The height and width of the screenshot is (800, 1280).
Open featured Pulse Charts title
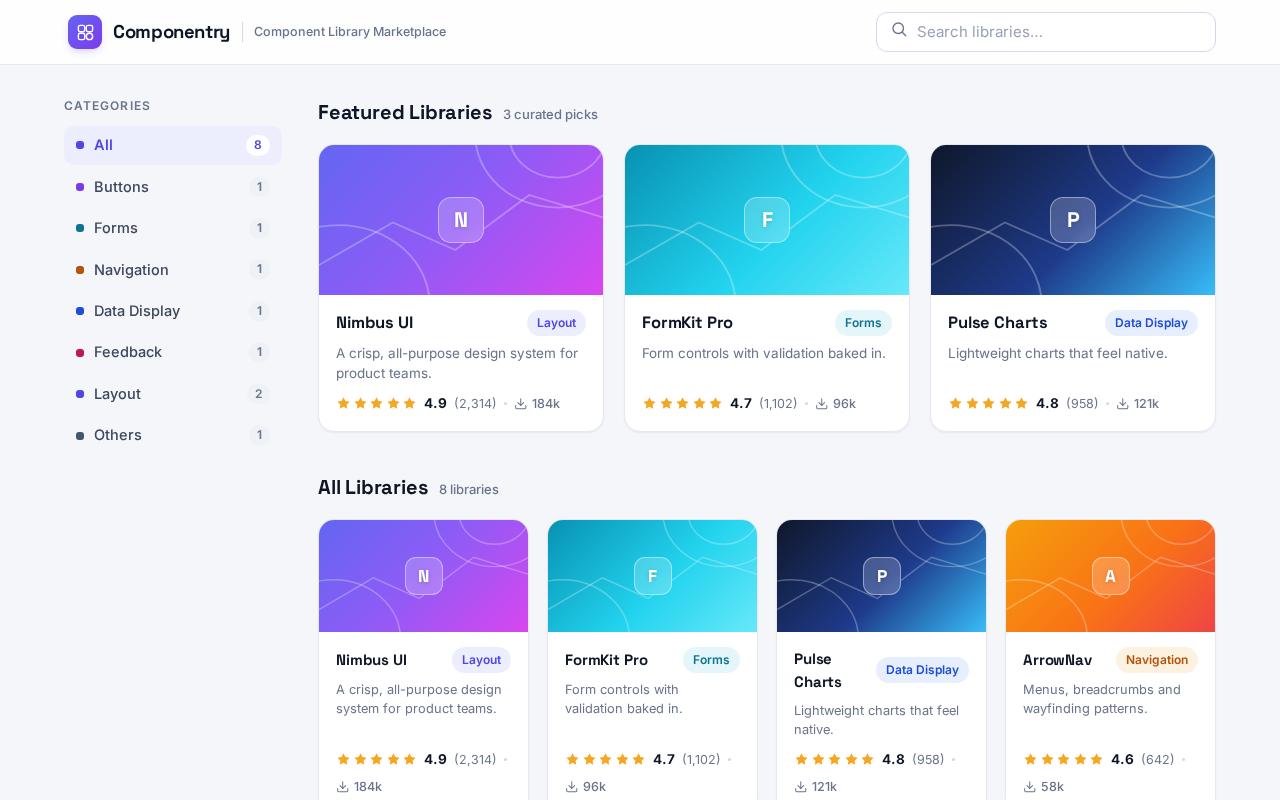(x=997, y=323)
